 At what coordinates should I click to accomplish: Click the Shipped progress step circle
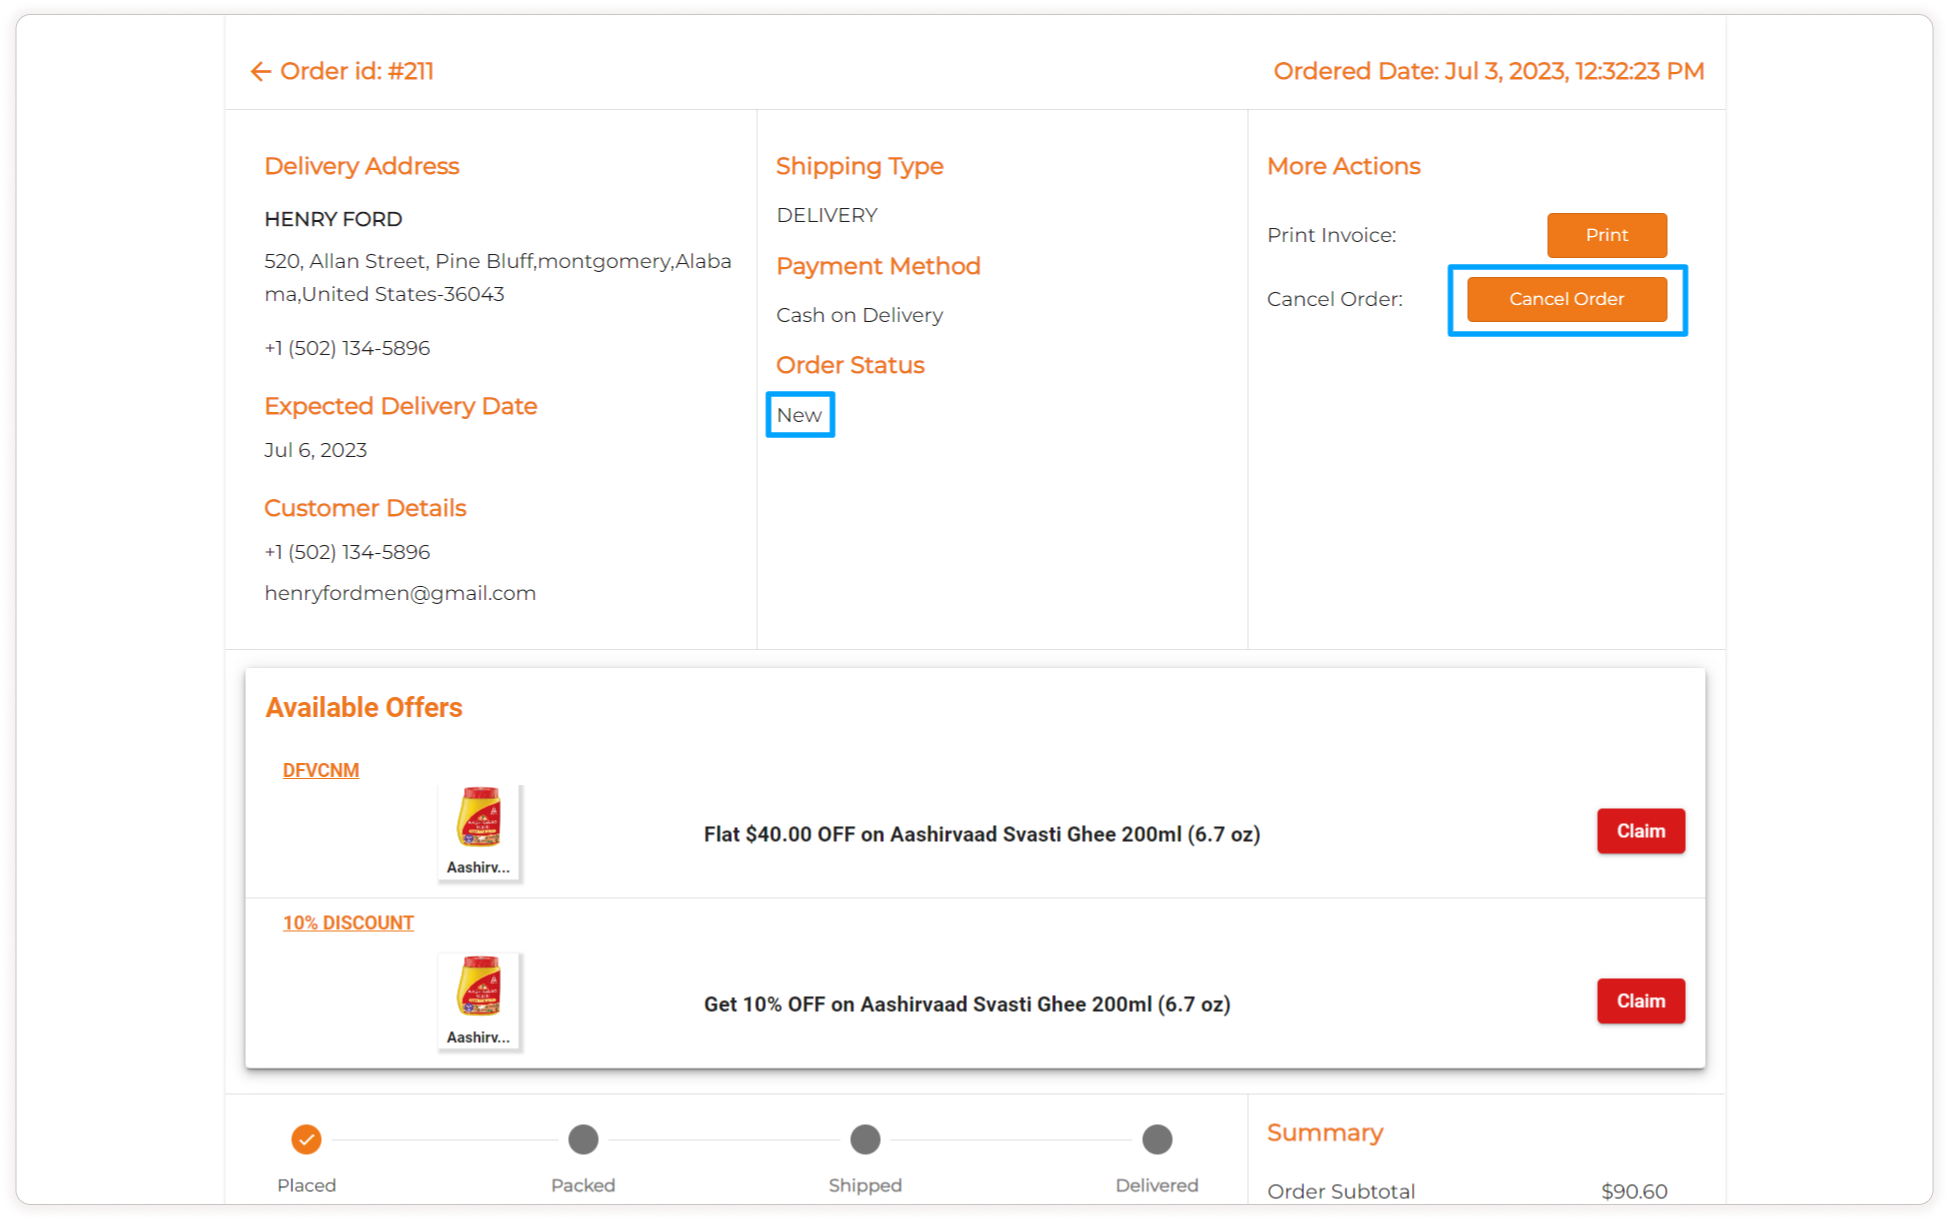tap(865, 1139)
